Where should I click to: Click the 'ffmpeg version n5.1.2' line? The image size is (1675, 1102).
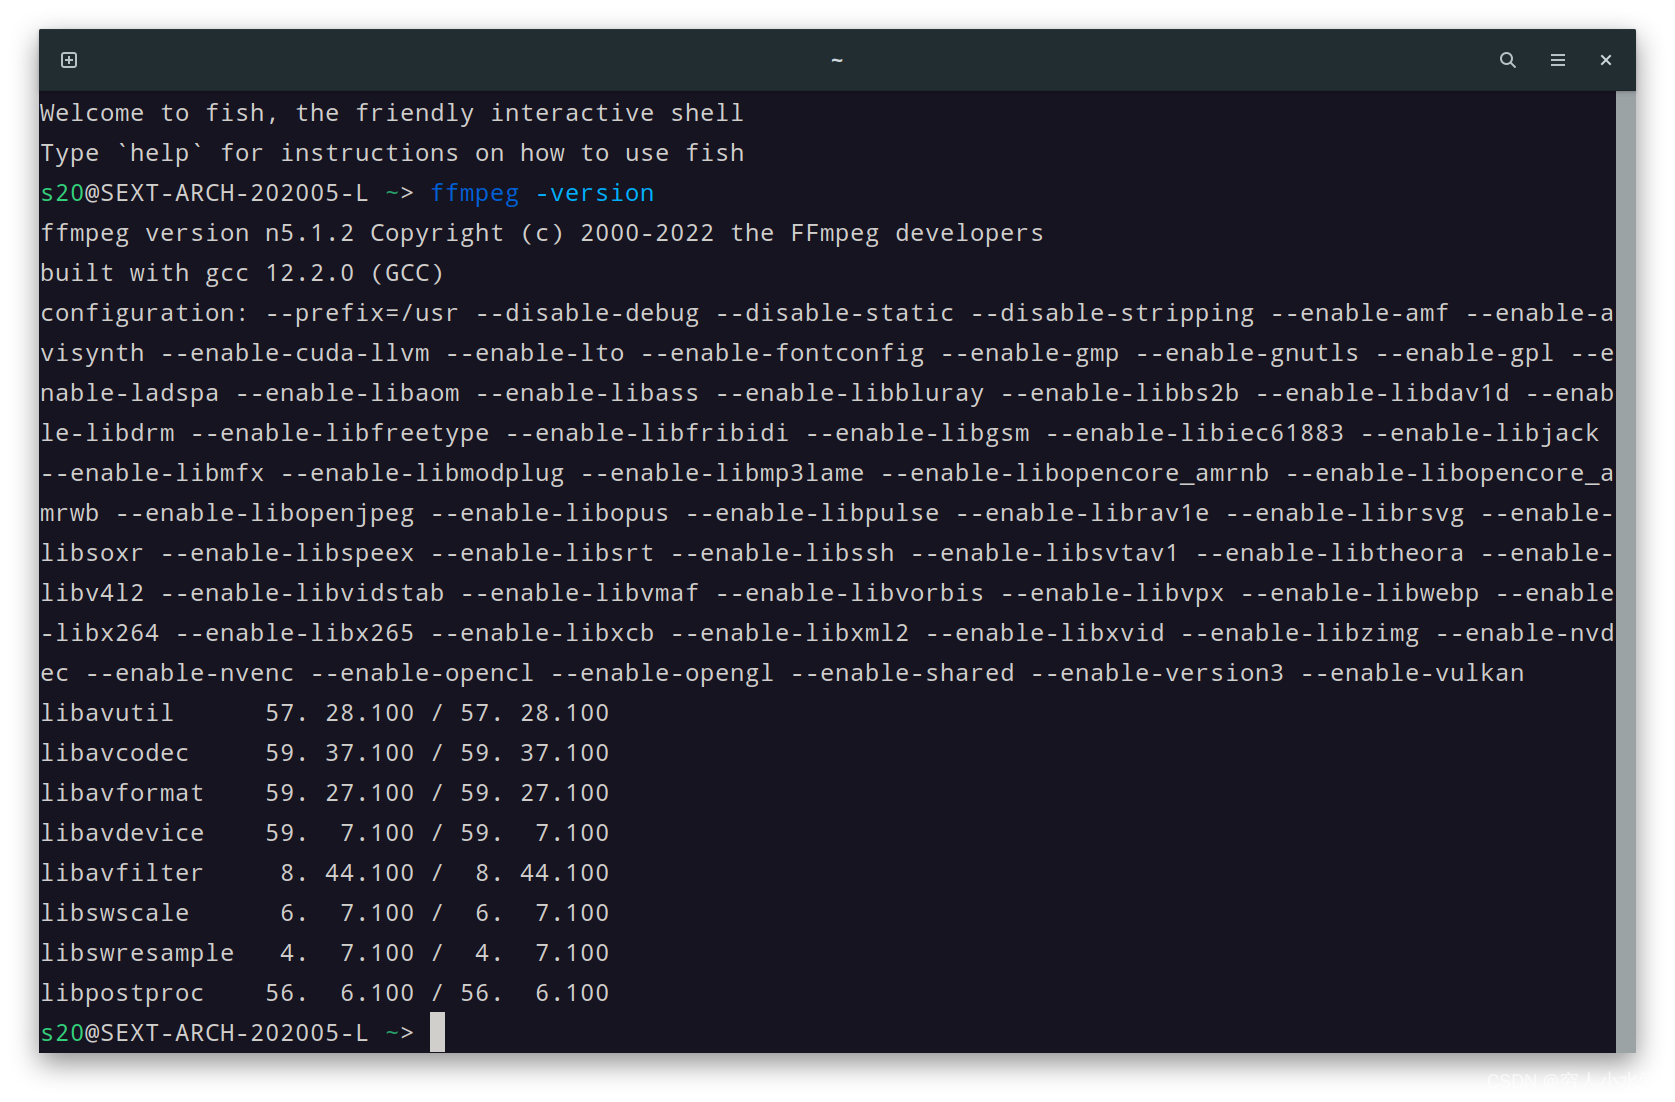[x=541, y=233]
